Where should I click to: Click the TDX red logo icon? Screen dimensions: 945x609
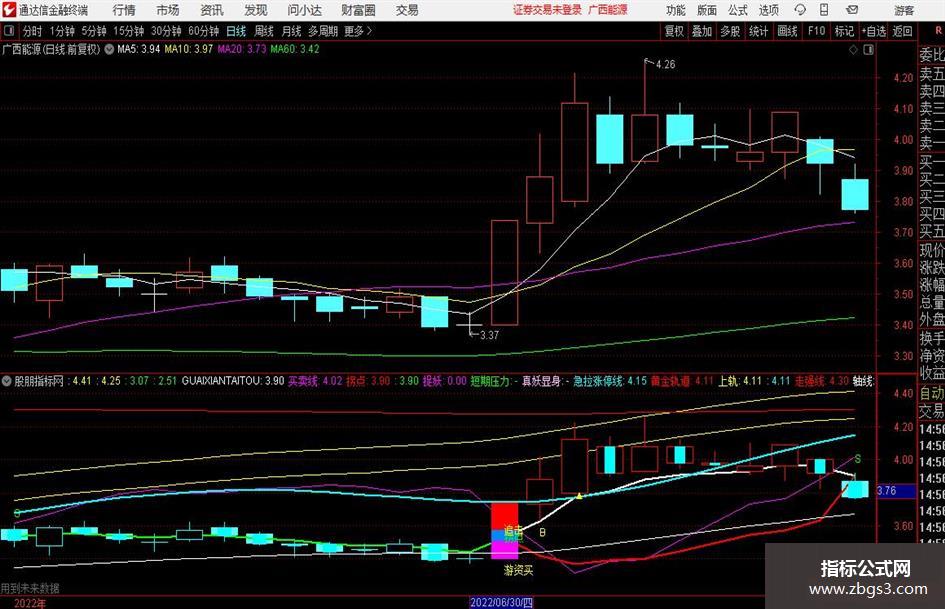[x=8, y=10]
